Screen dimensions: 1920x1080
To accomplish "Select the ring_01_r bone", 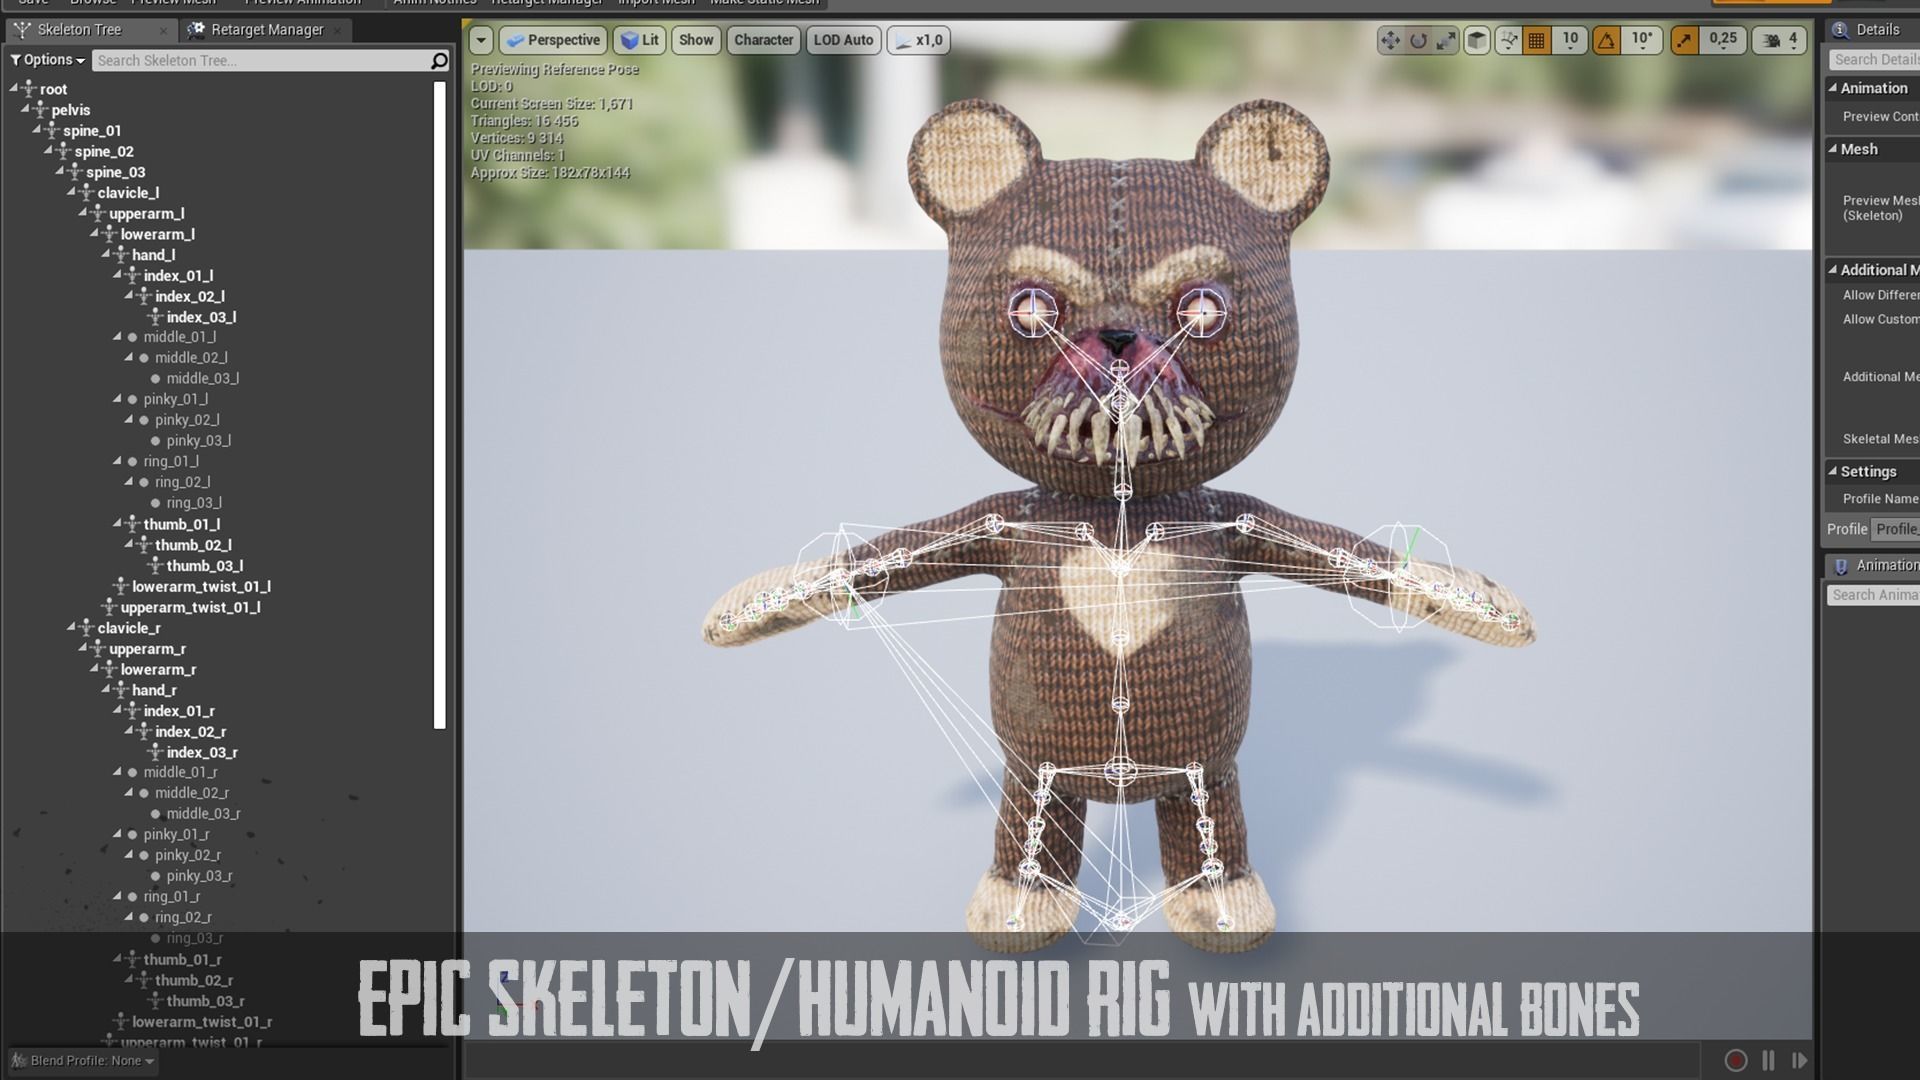I will coord(172,897).
